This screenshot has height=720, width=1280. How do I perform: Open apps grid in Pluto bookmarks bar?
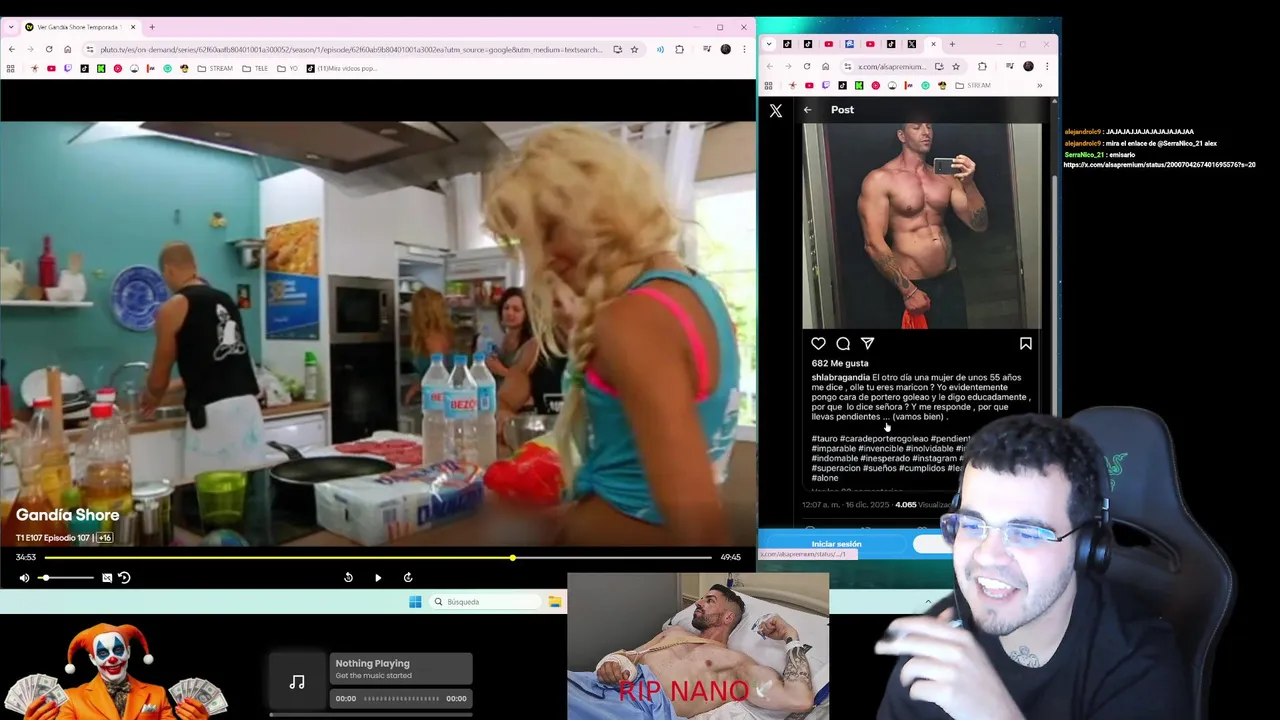tap(10, 68)
